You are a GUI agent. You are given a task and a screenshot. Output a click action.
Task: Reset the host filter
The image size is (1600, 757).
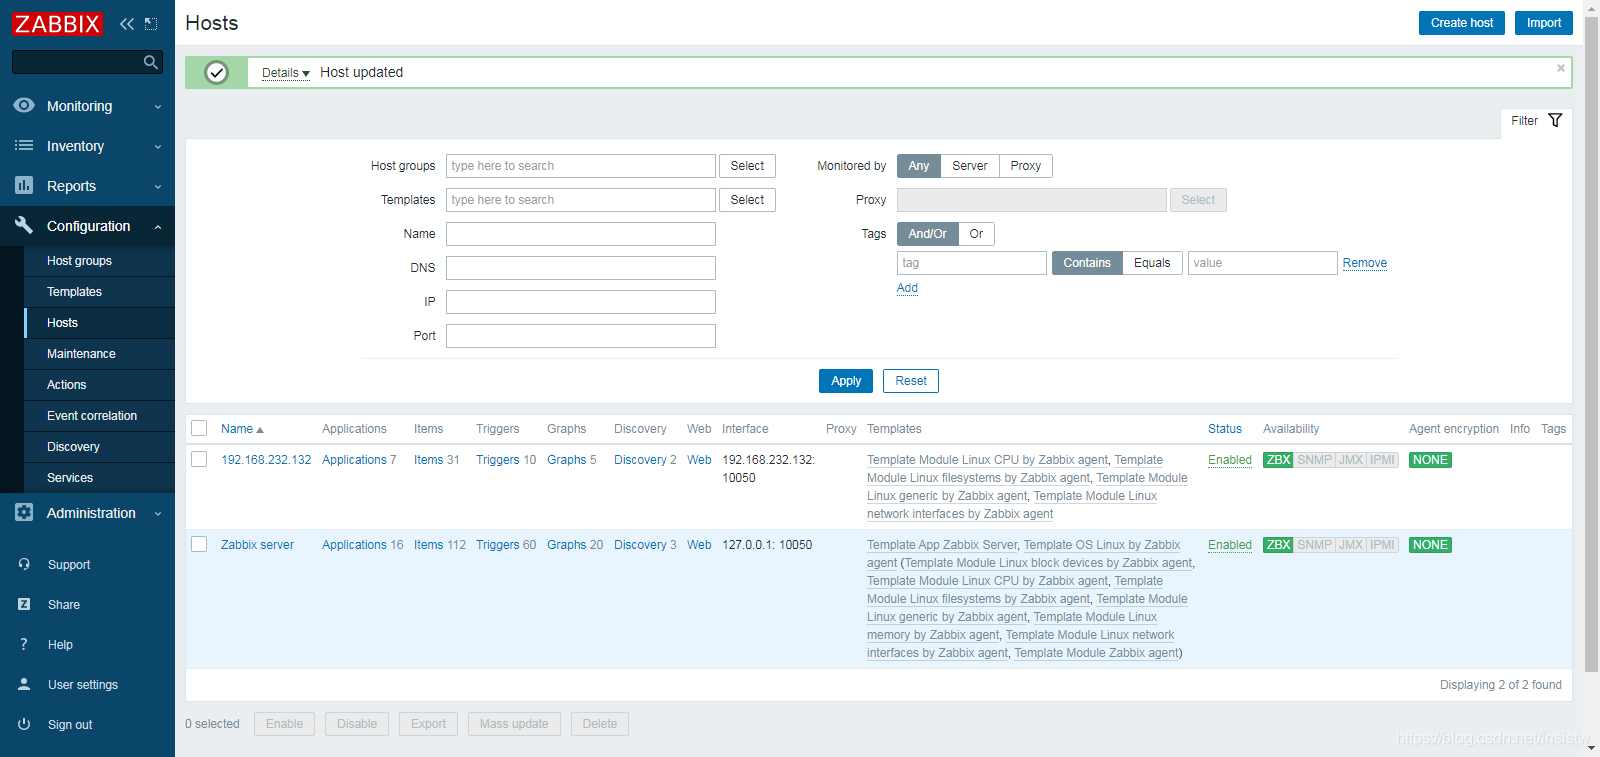coord(911,381)
